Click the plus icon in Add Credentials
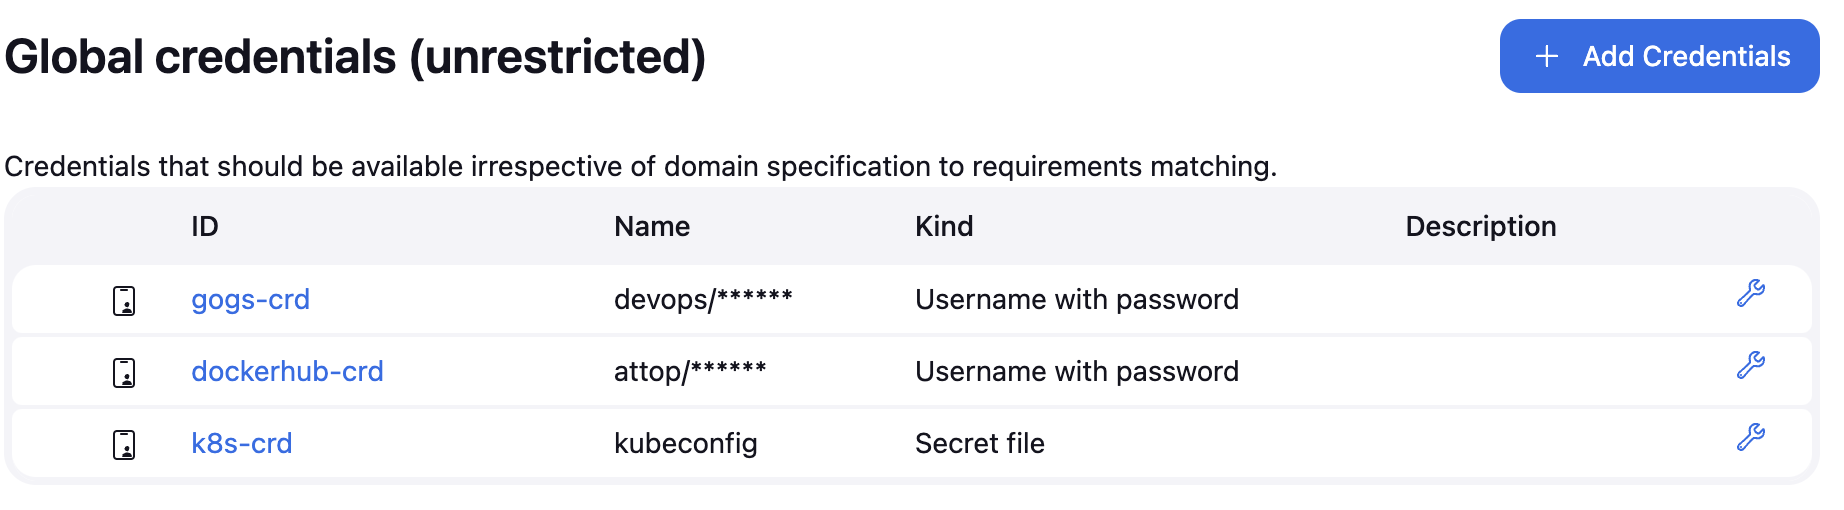1844x510 pixels. 1546,56
